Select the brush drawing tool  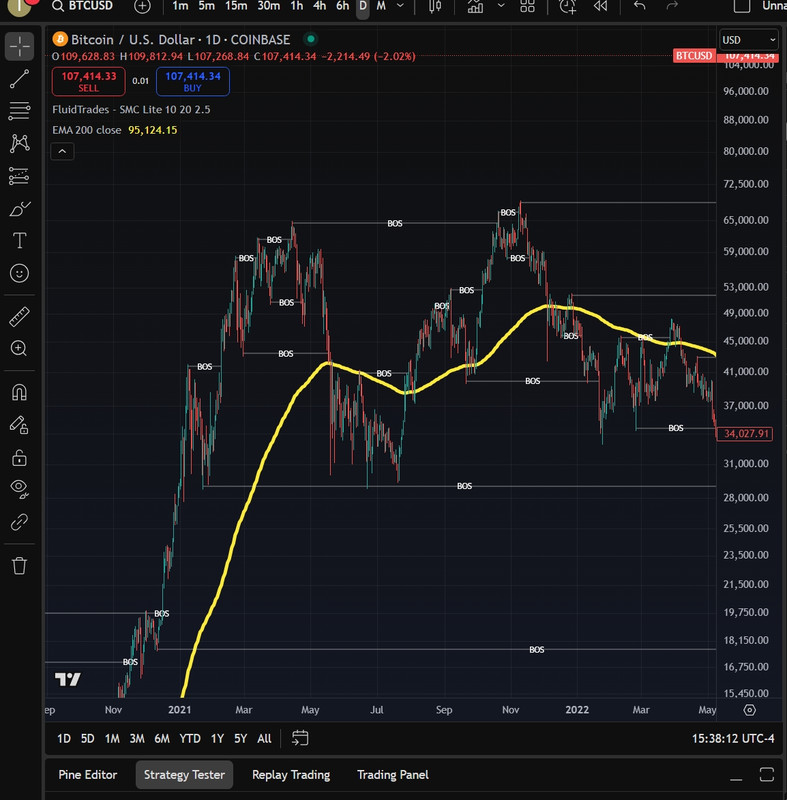click(19, 209)
